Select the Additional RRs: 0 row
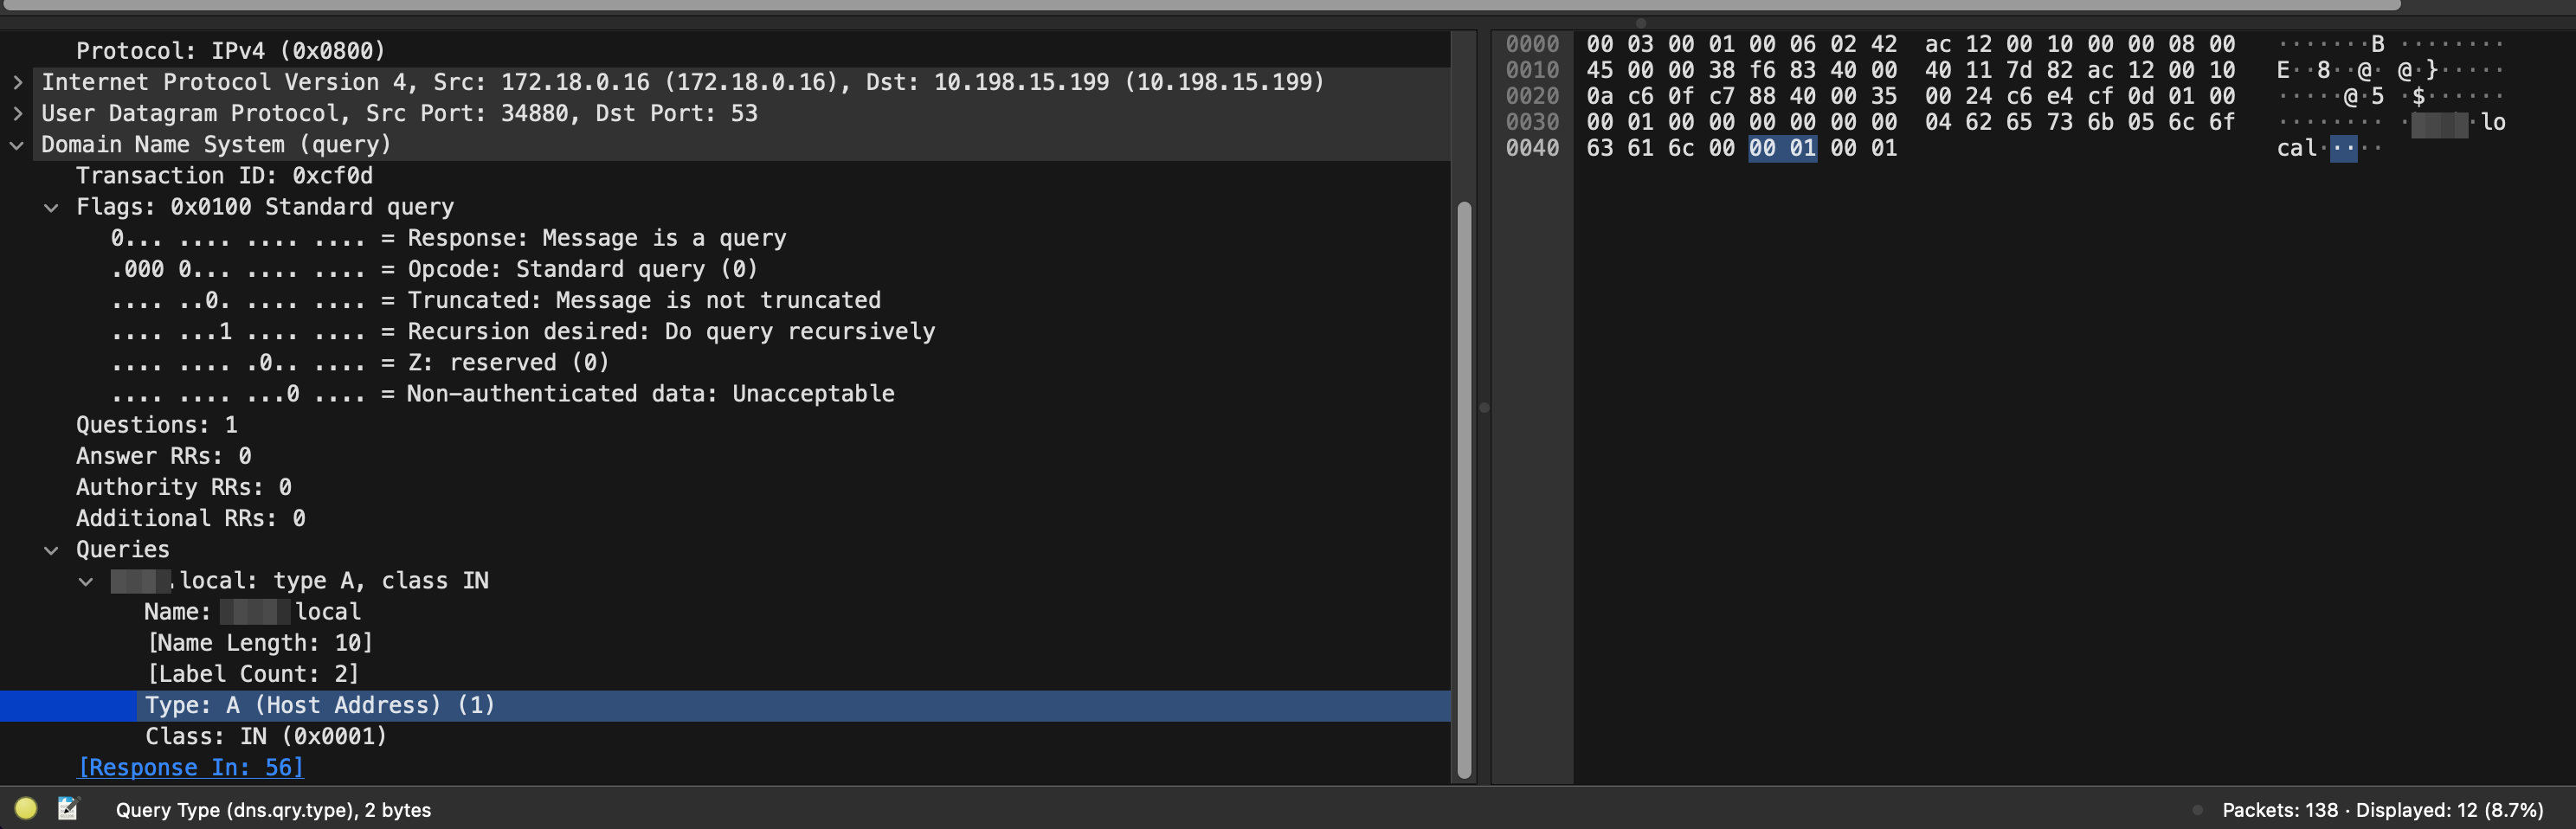This screenshot has height=829, width=2576. click(725, 518)
